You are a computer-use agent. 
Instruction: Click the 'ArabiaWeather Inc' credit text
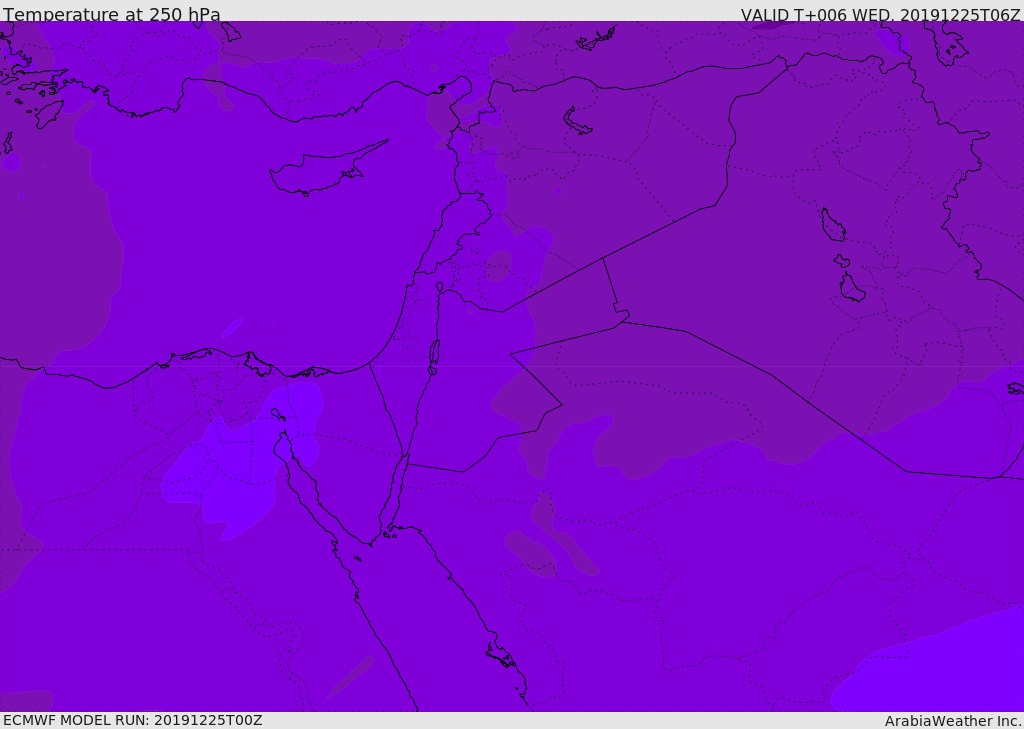coord(953,721)
